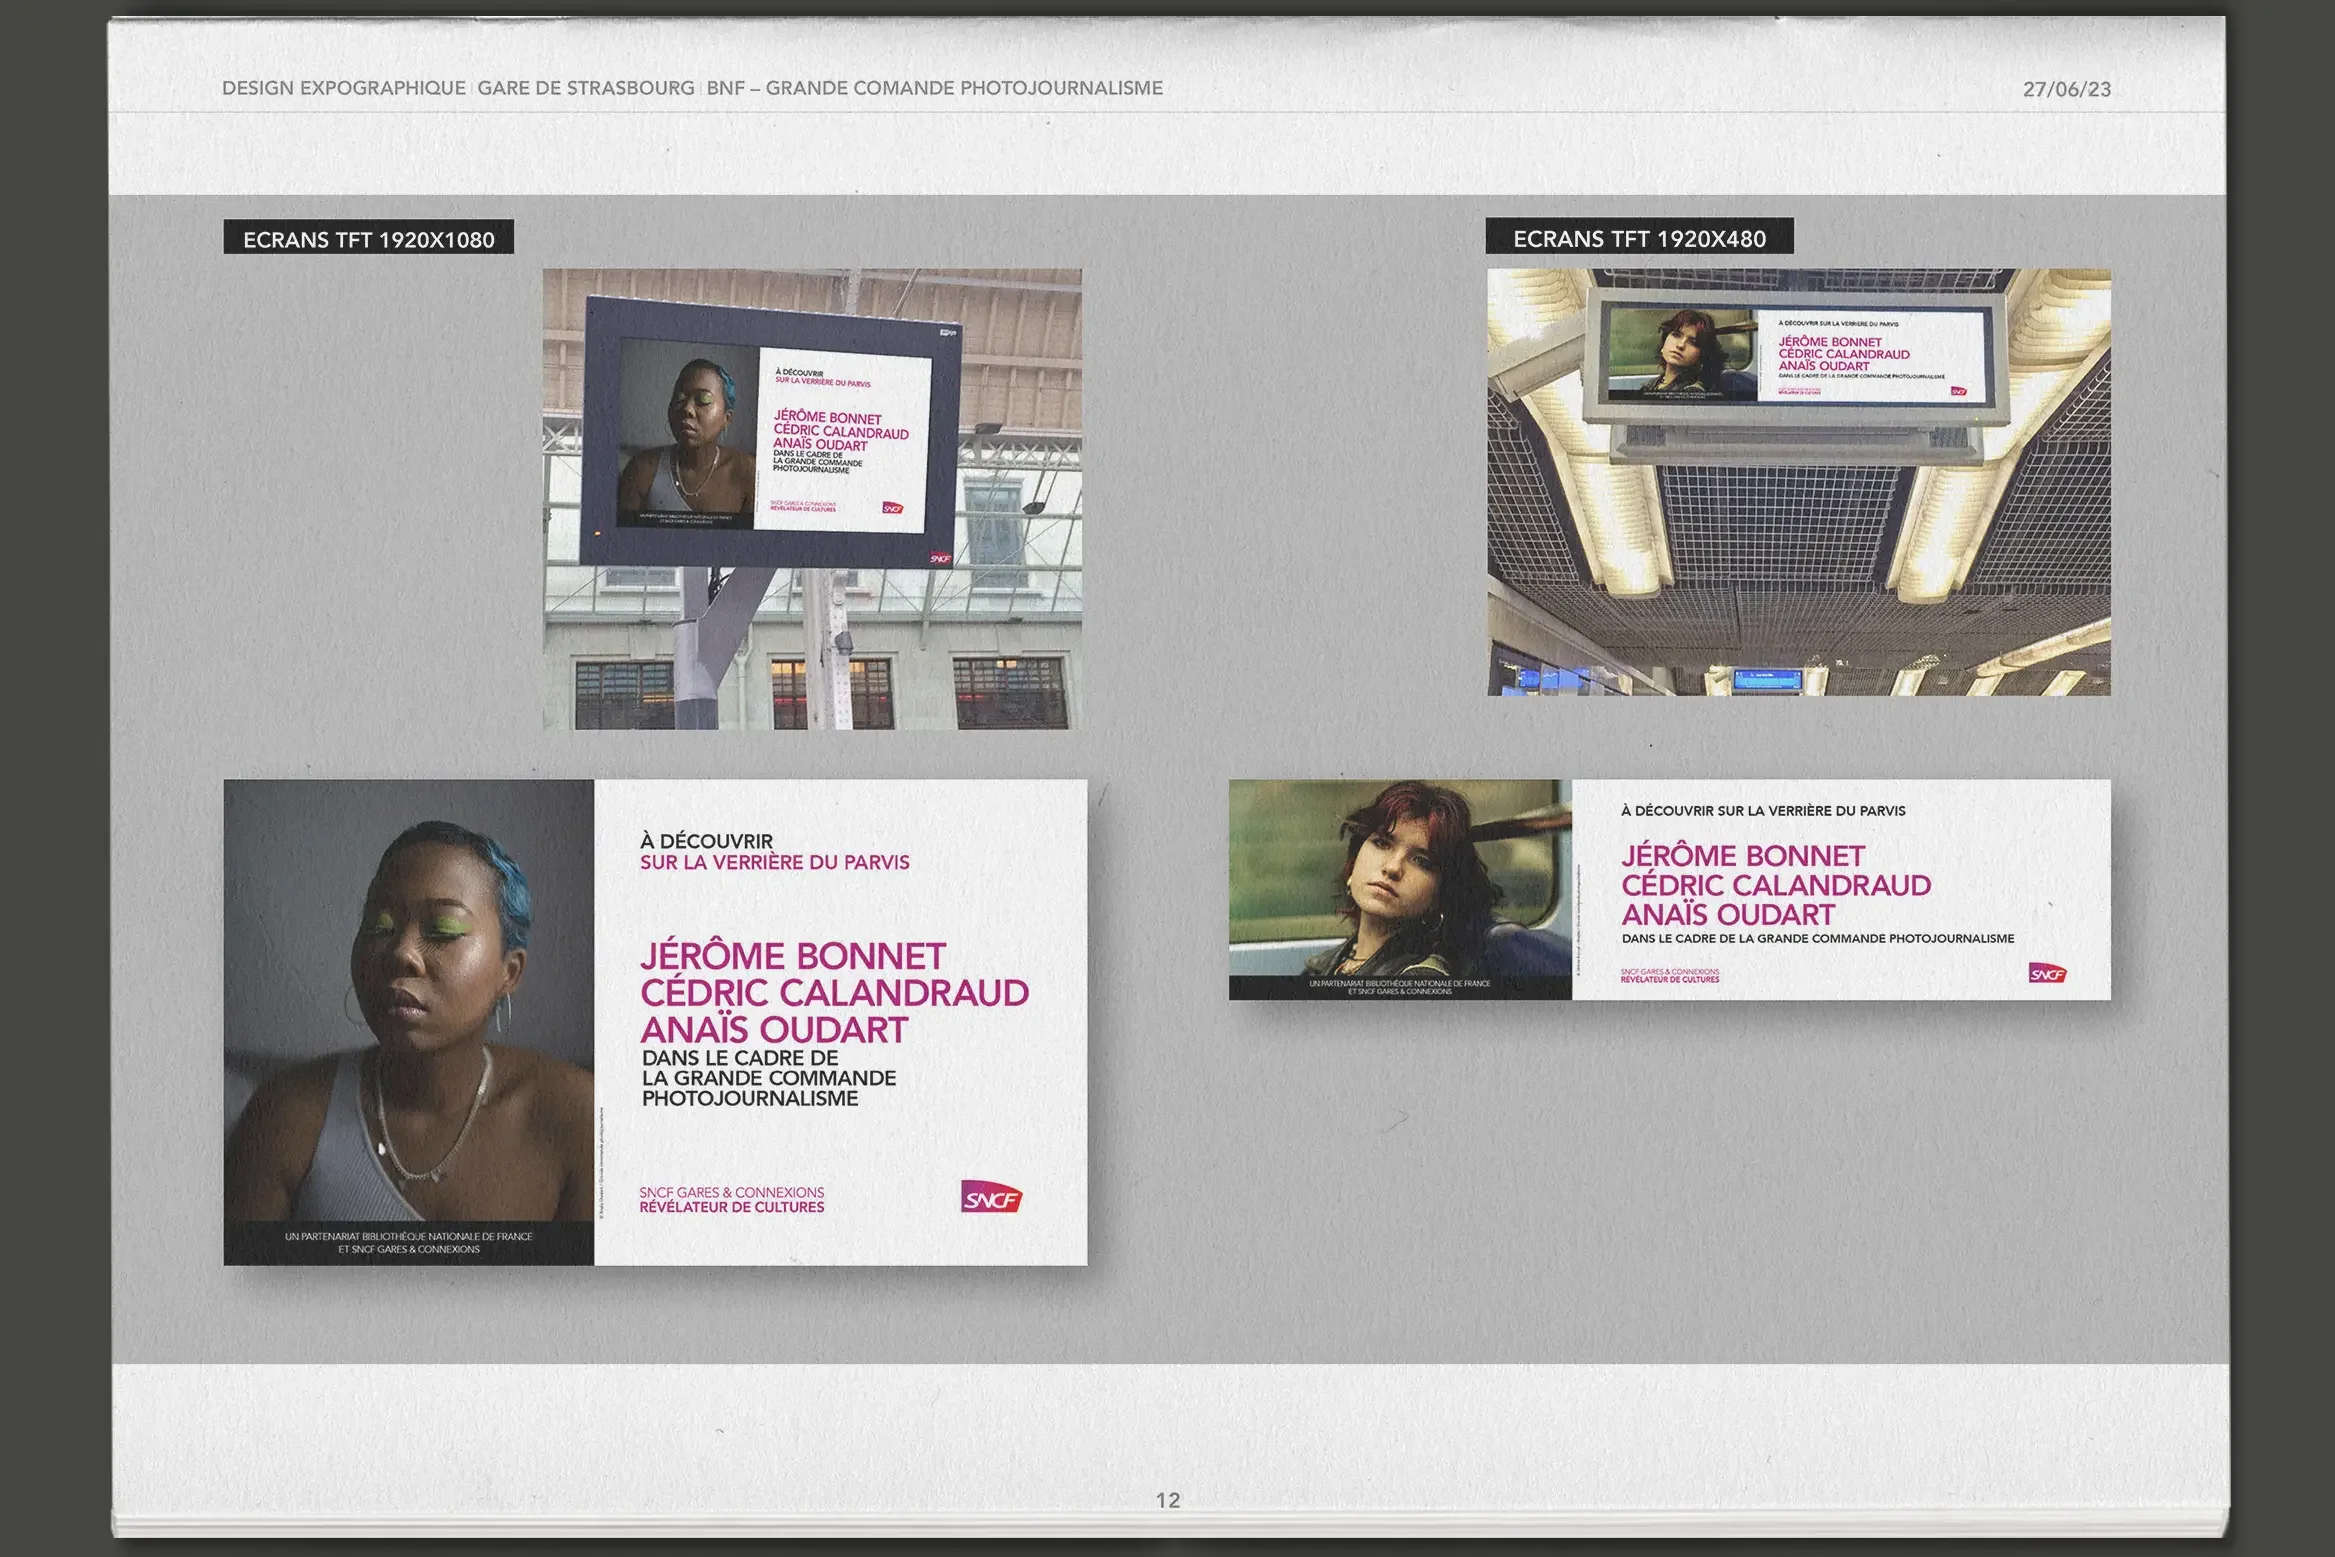2335x1557 pixels.
Task: Click 'LA GRANDE COMMANDE' in the large banner
Action: [x=769, y=1078]
